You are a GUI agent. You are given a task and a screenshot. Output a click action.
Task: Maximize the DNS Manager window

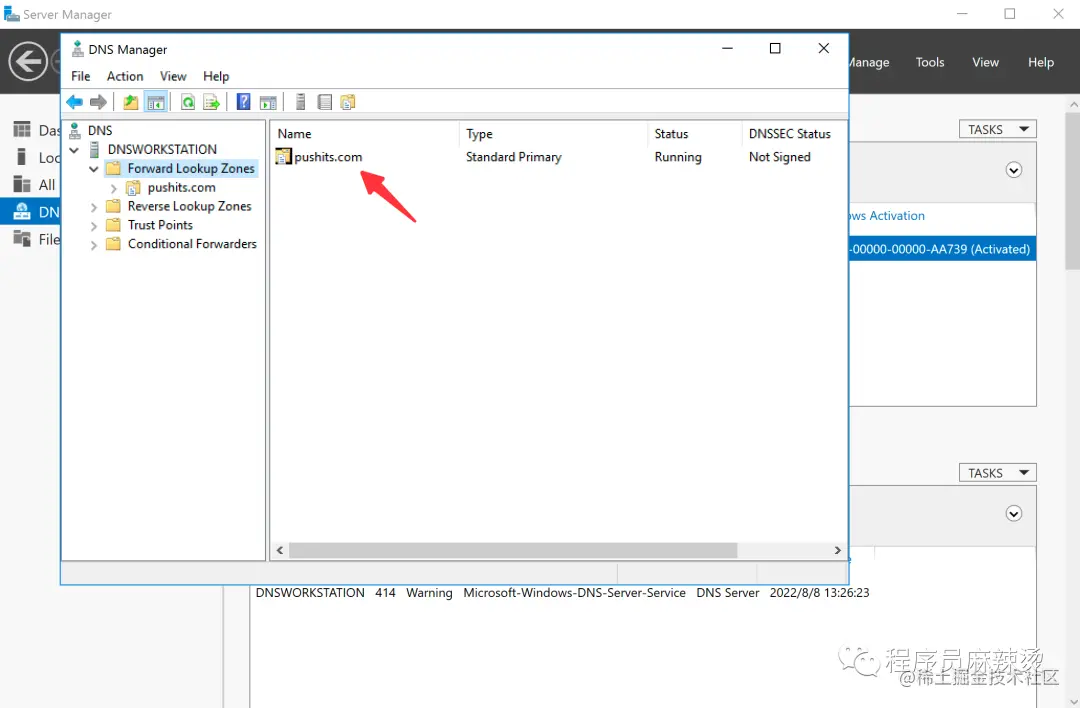[x=775, y=48]
